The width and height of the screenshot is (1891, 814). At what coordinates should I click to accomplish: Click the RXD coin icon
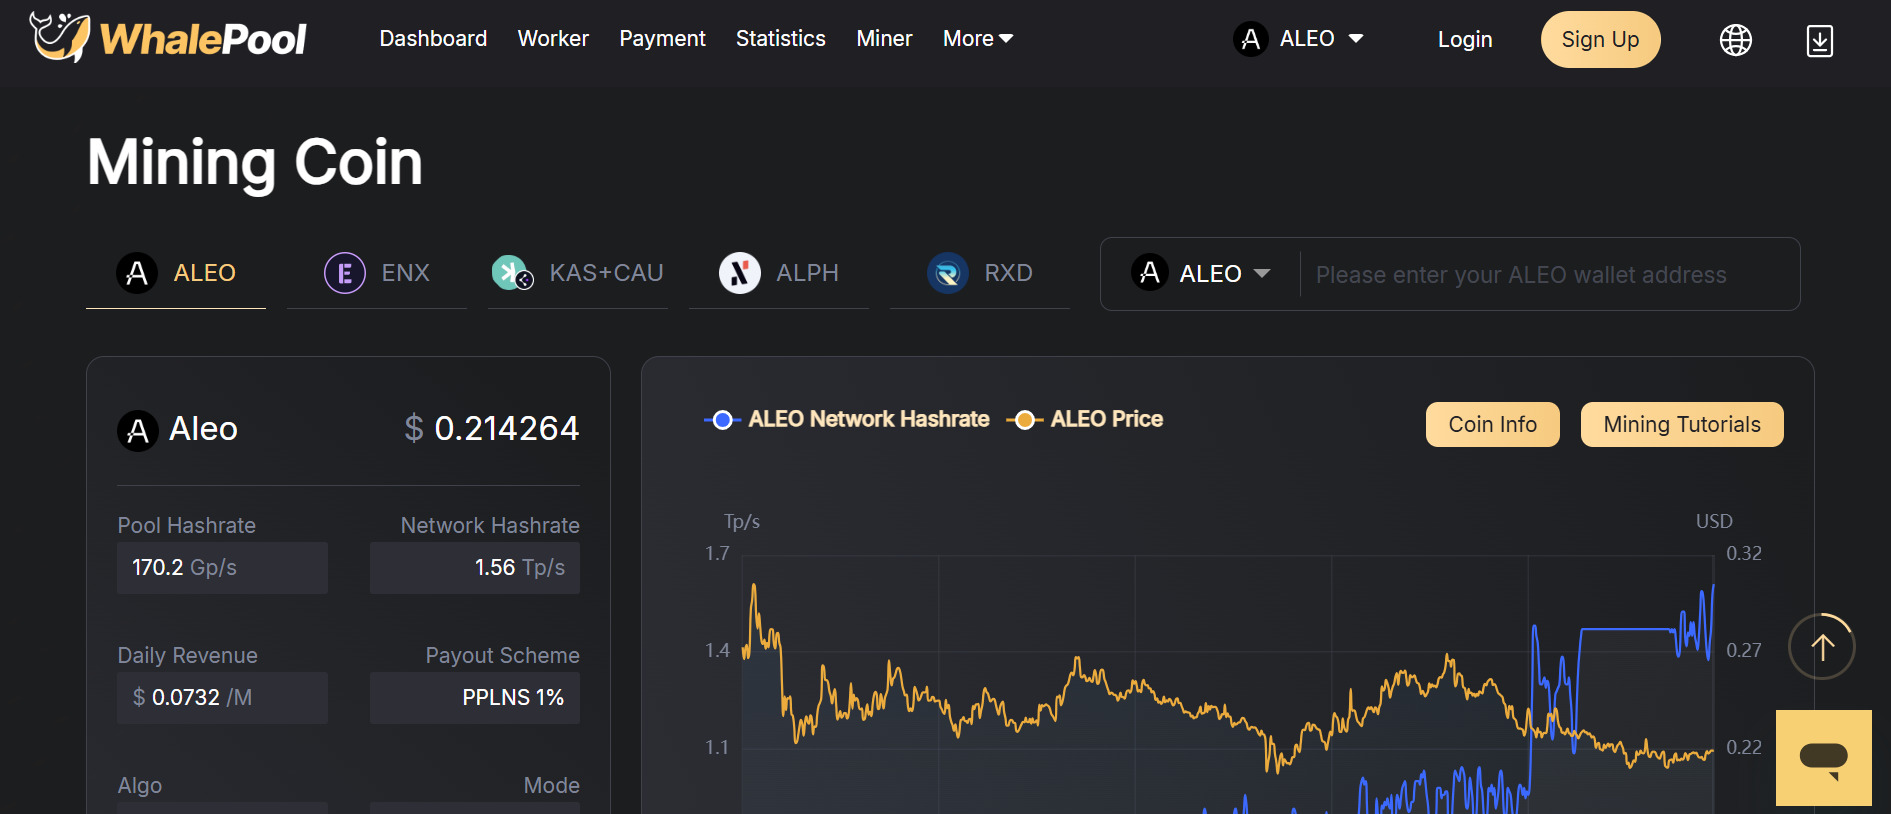coord(948,273)
